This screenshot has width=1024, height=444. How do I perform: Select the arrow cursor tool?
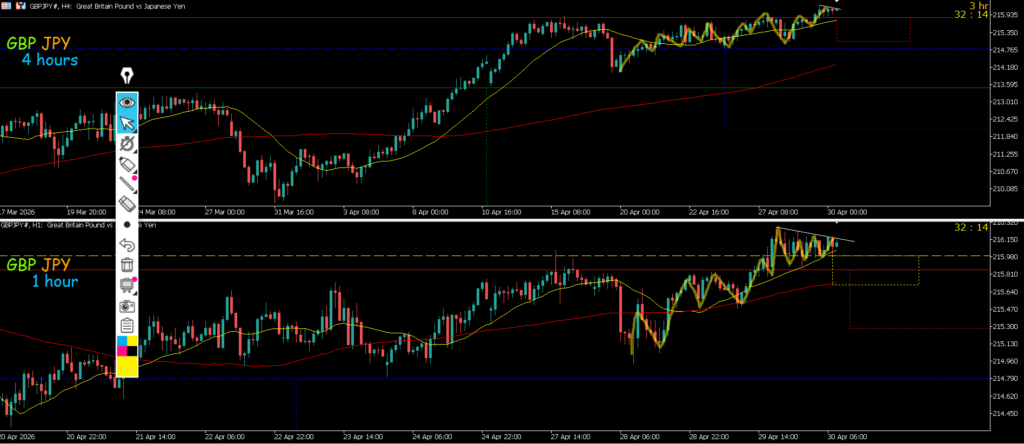[x=127, y=123]
